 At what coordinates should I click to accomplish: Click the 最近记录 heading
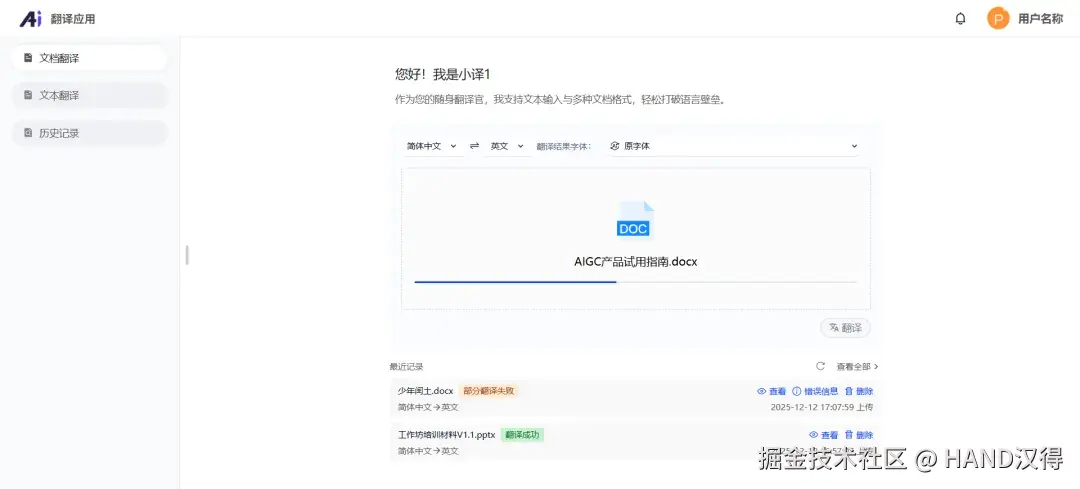click(406, 366)
